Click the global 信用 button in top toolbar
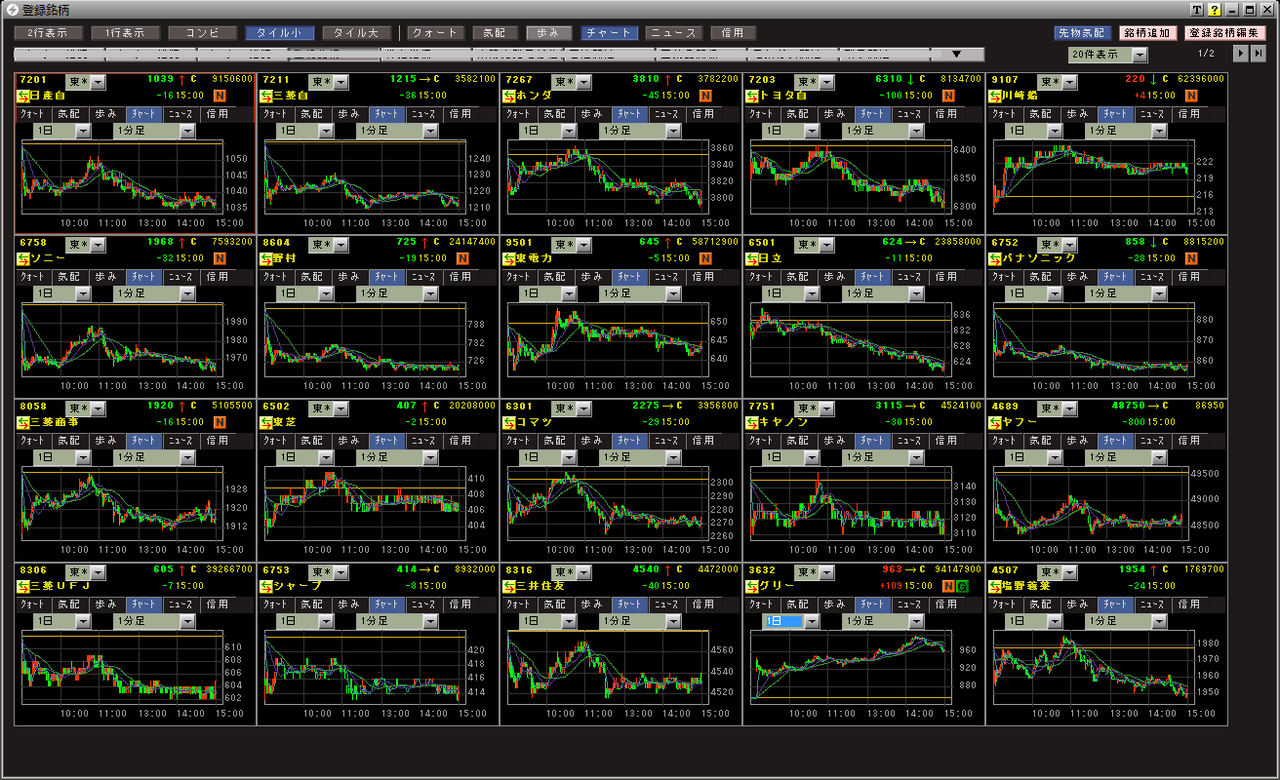1280x780 pixels. (x=733, y=33)
